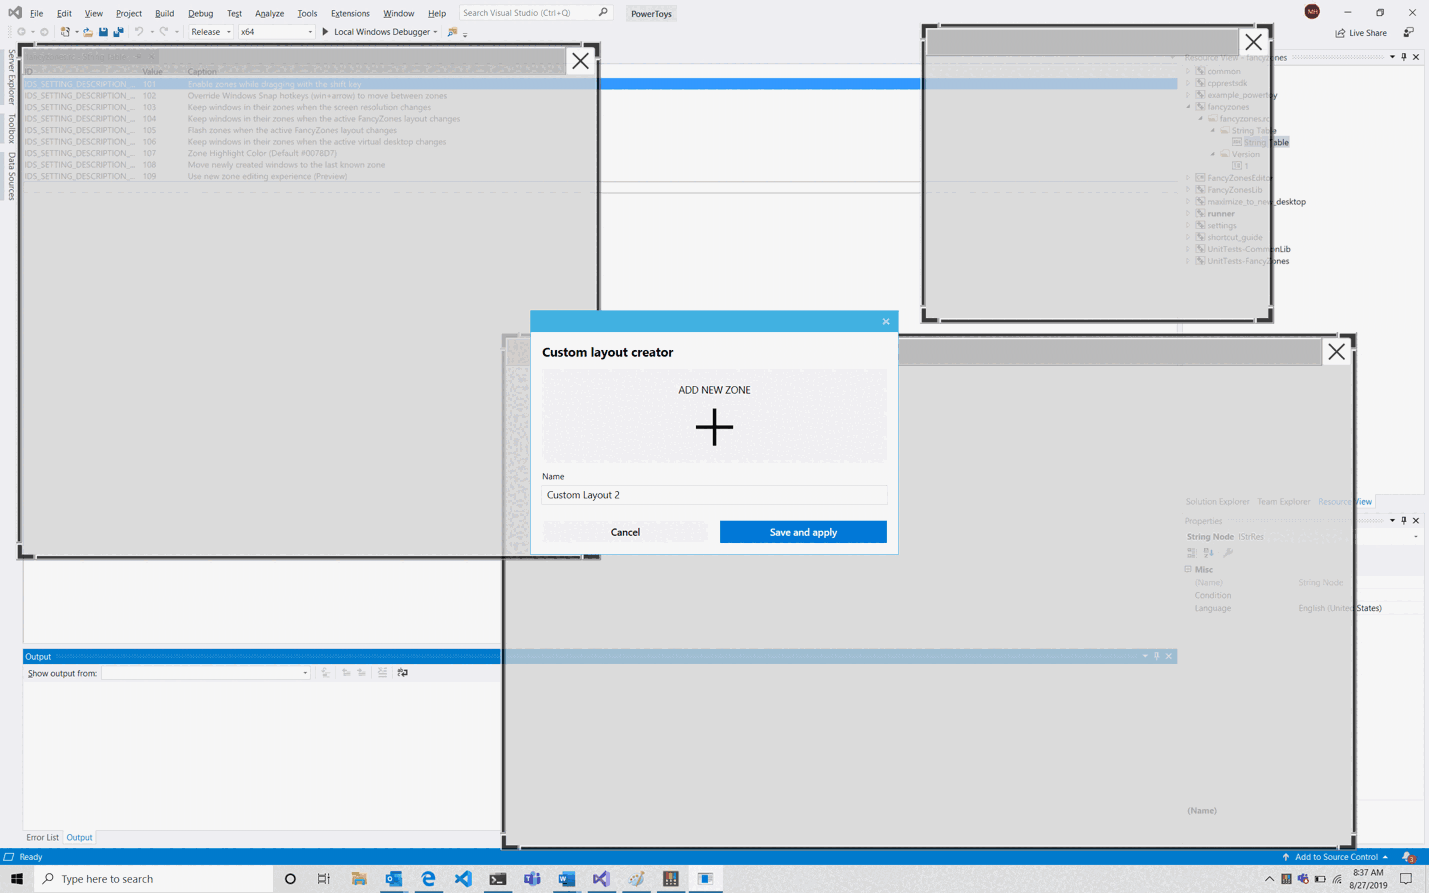The height and width of the screenshot is (893, 1429).
Task: Unpin the Output window auto-hide pin
Action: [x=1156, y=656]
